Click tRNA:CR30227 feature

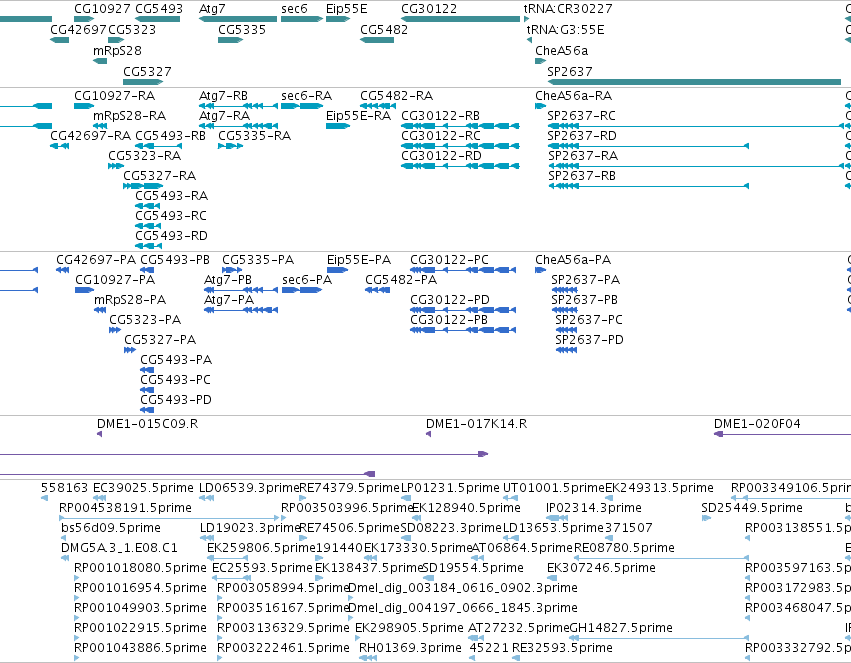click(x=526, y=19)
